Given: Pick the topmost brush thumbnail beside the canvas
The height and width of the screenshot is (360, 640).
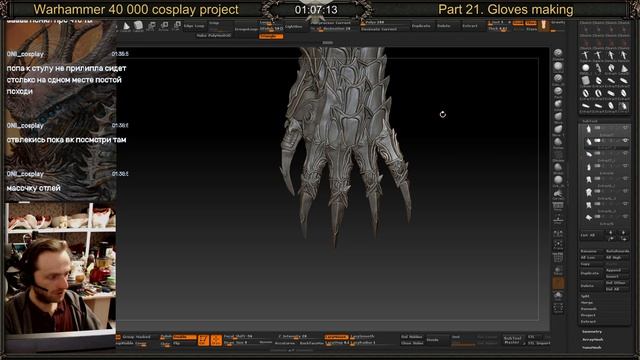Looking at the screenshot, I should pyautogui.click(x=558, y=53).
